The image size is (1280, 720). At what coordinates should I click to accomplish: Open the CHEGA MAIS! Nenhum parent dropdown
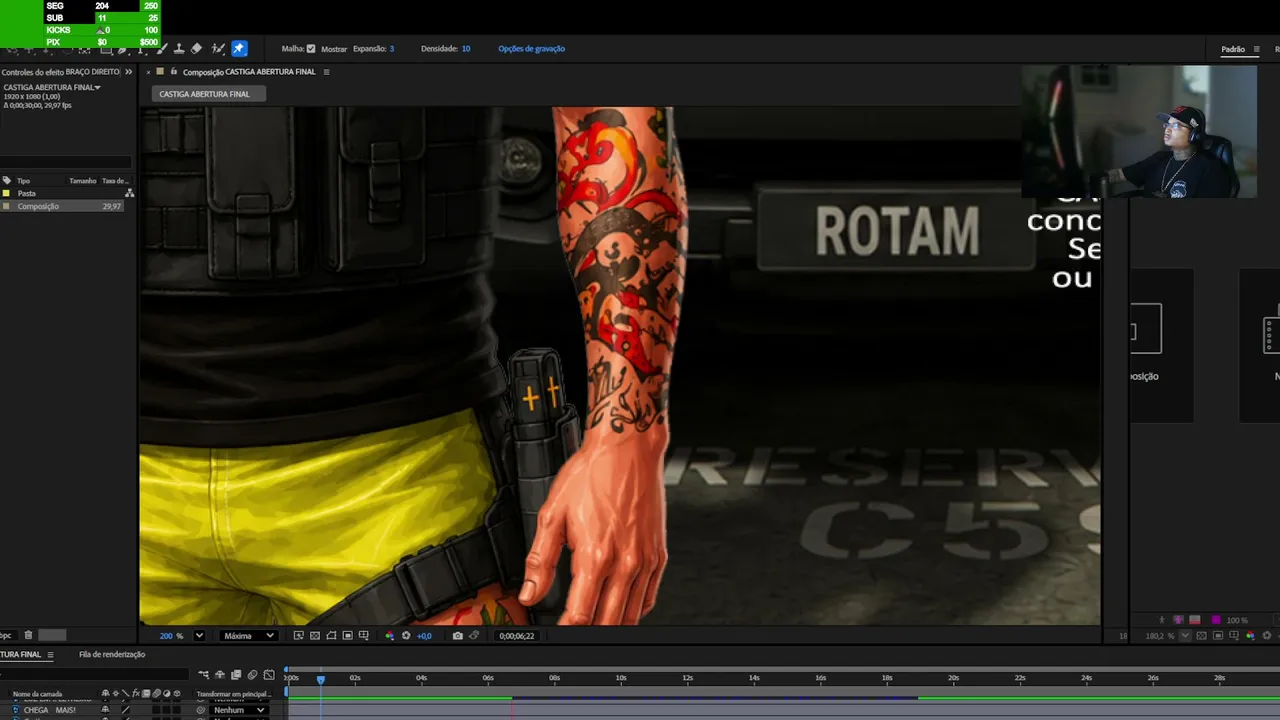(239, 710)
